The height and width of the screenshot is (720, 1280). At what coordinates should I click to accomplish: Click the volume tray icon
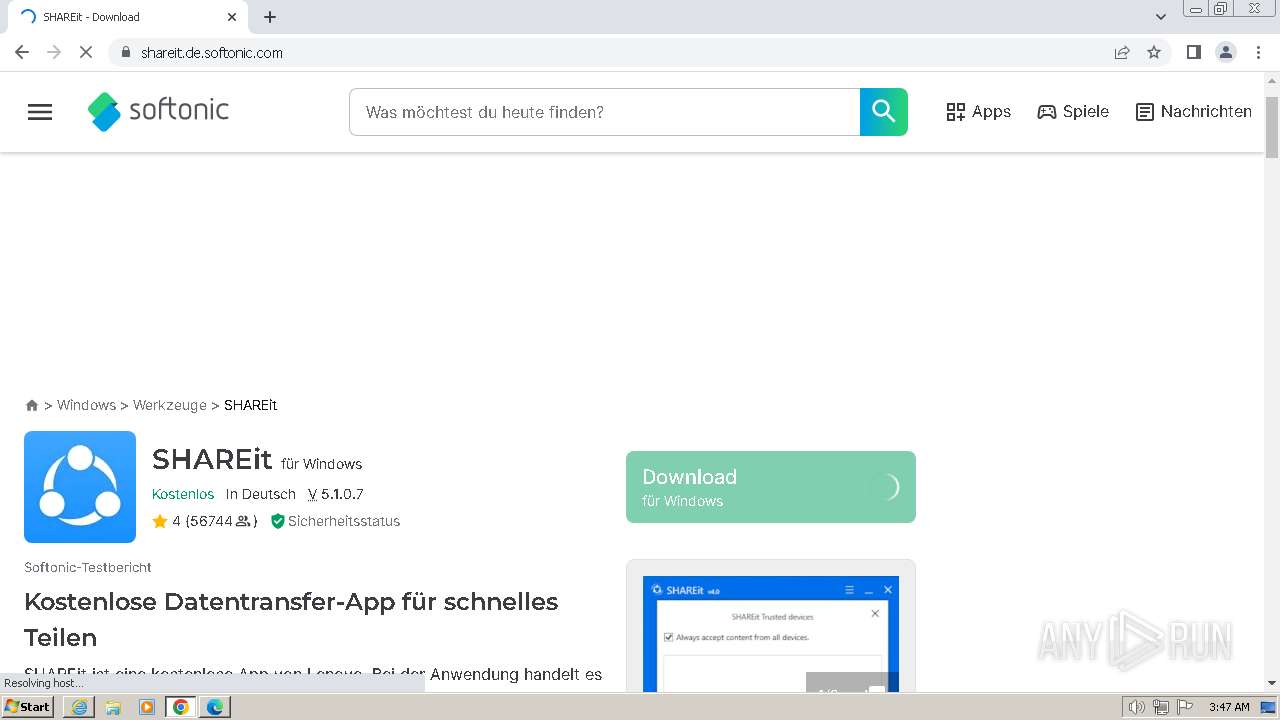click(1136, 707)
